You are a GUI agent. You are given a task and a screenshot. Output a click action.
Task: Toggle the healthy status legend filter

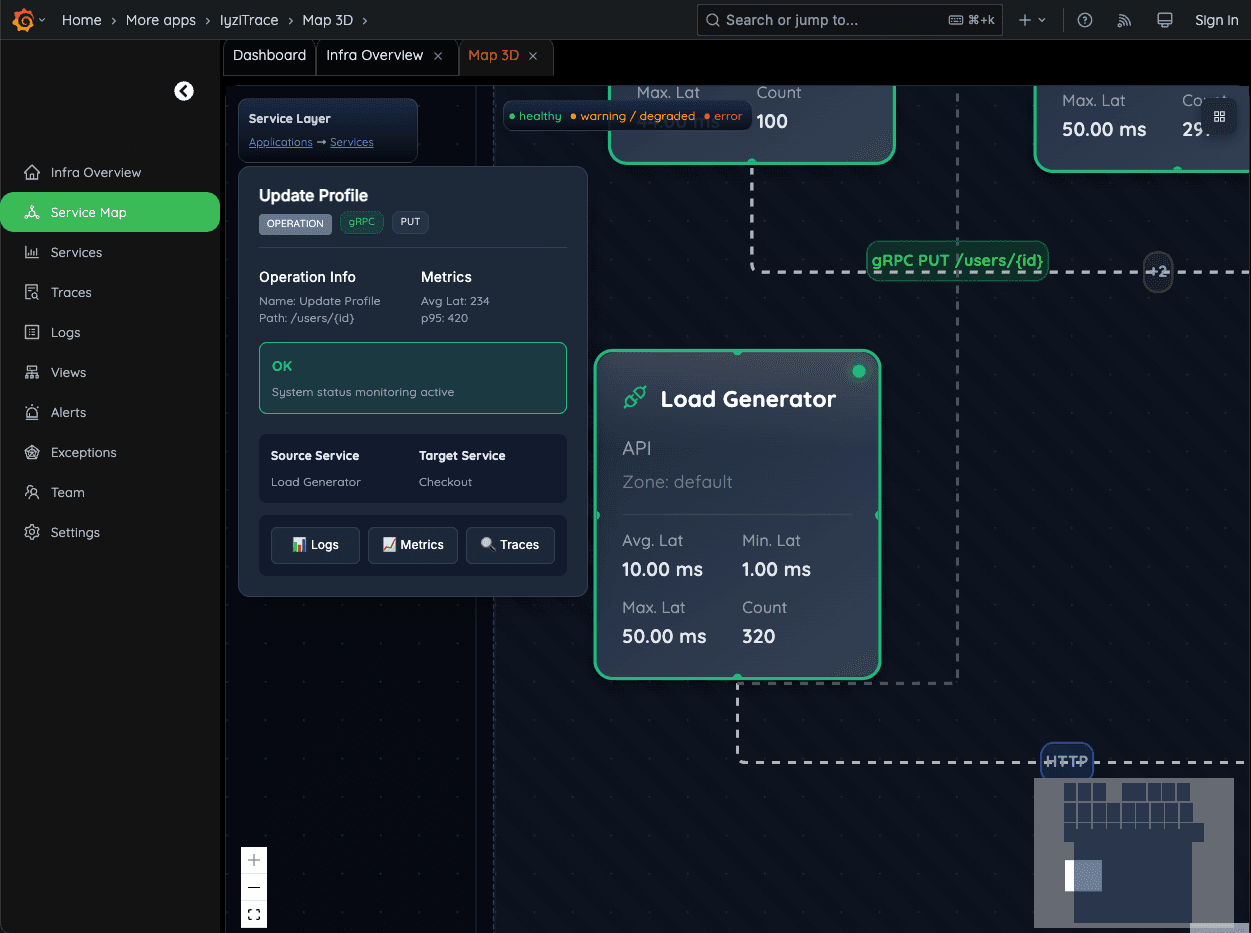(536, 115)
